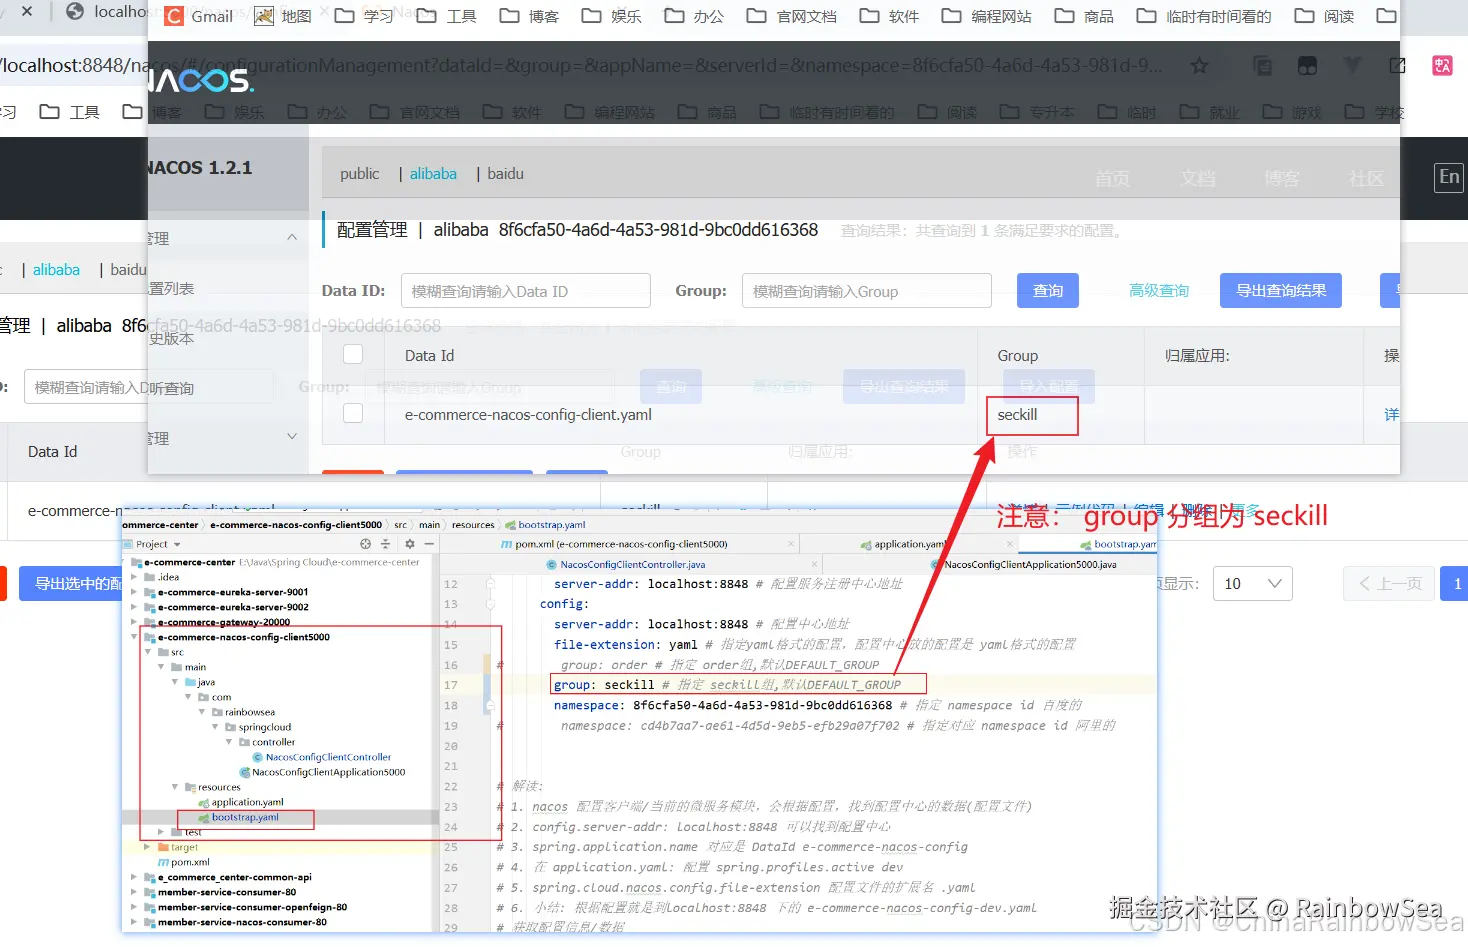
Task: Select the NacosConfigClientController class file
Action: click(328, 757)
